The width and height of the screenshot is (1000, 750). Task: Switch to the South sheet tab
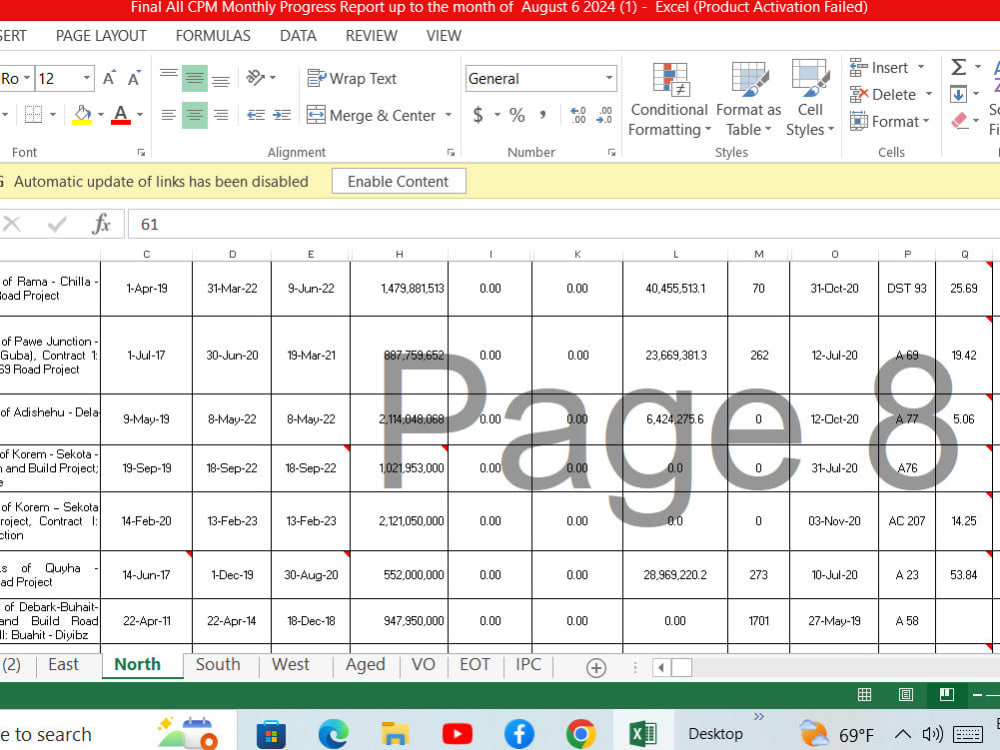(218, 665)
